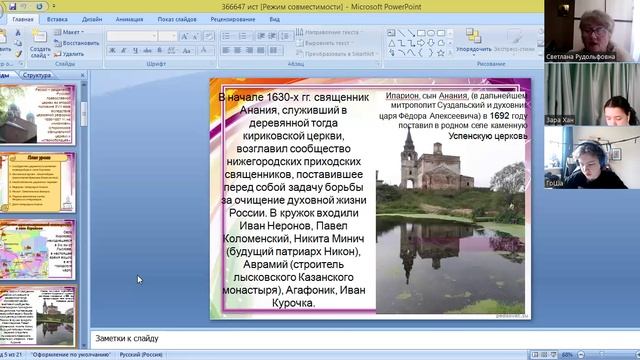Select the rectangle shape
This screenshot has height=360, width=640.
[421, 33]
